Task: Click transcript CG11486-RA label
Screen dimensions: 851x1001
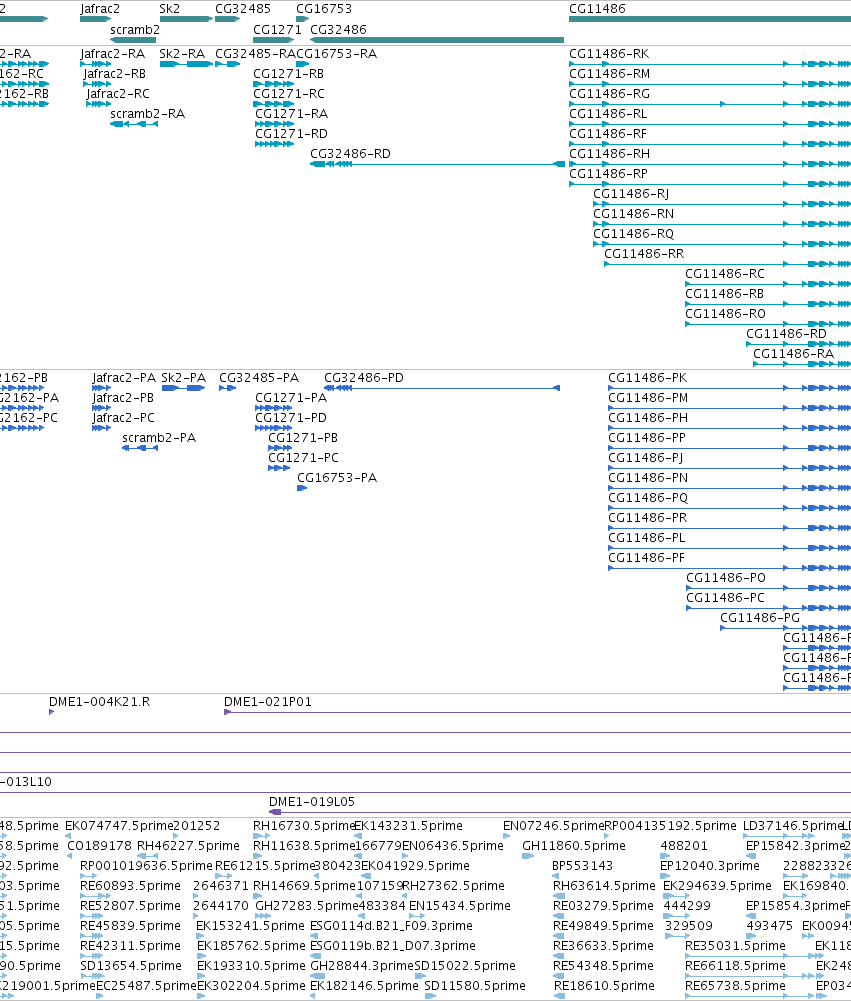Action: (x=794, y=354)
